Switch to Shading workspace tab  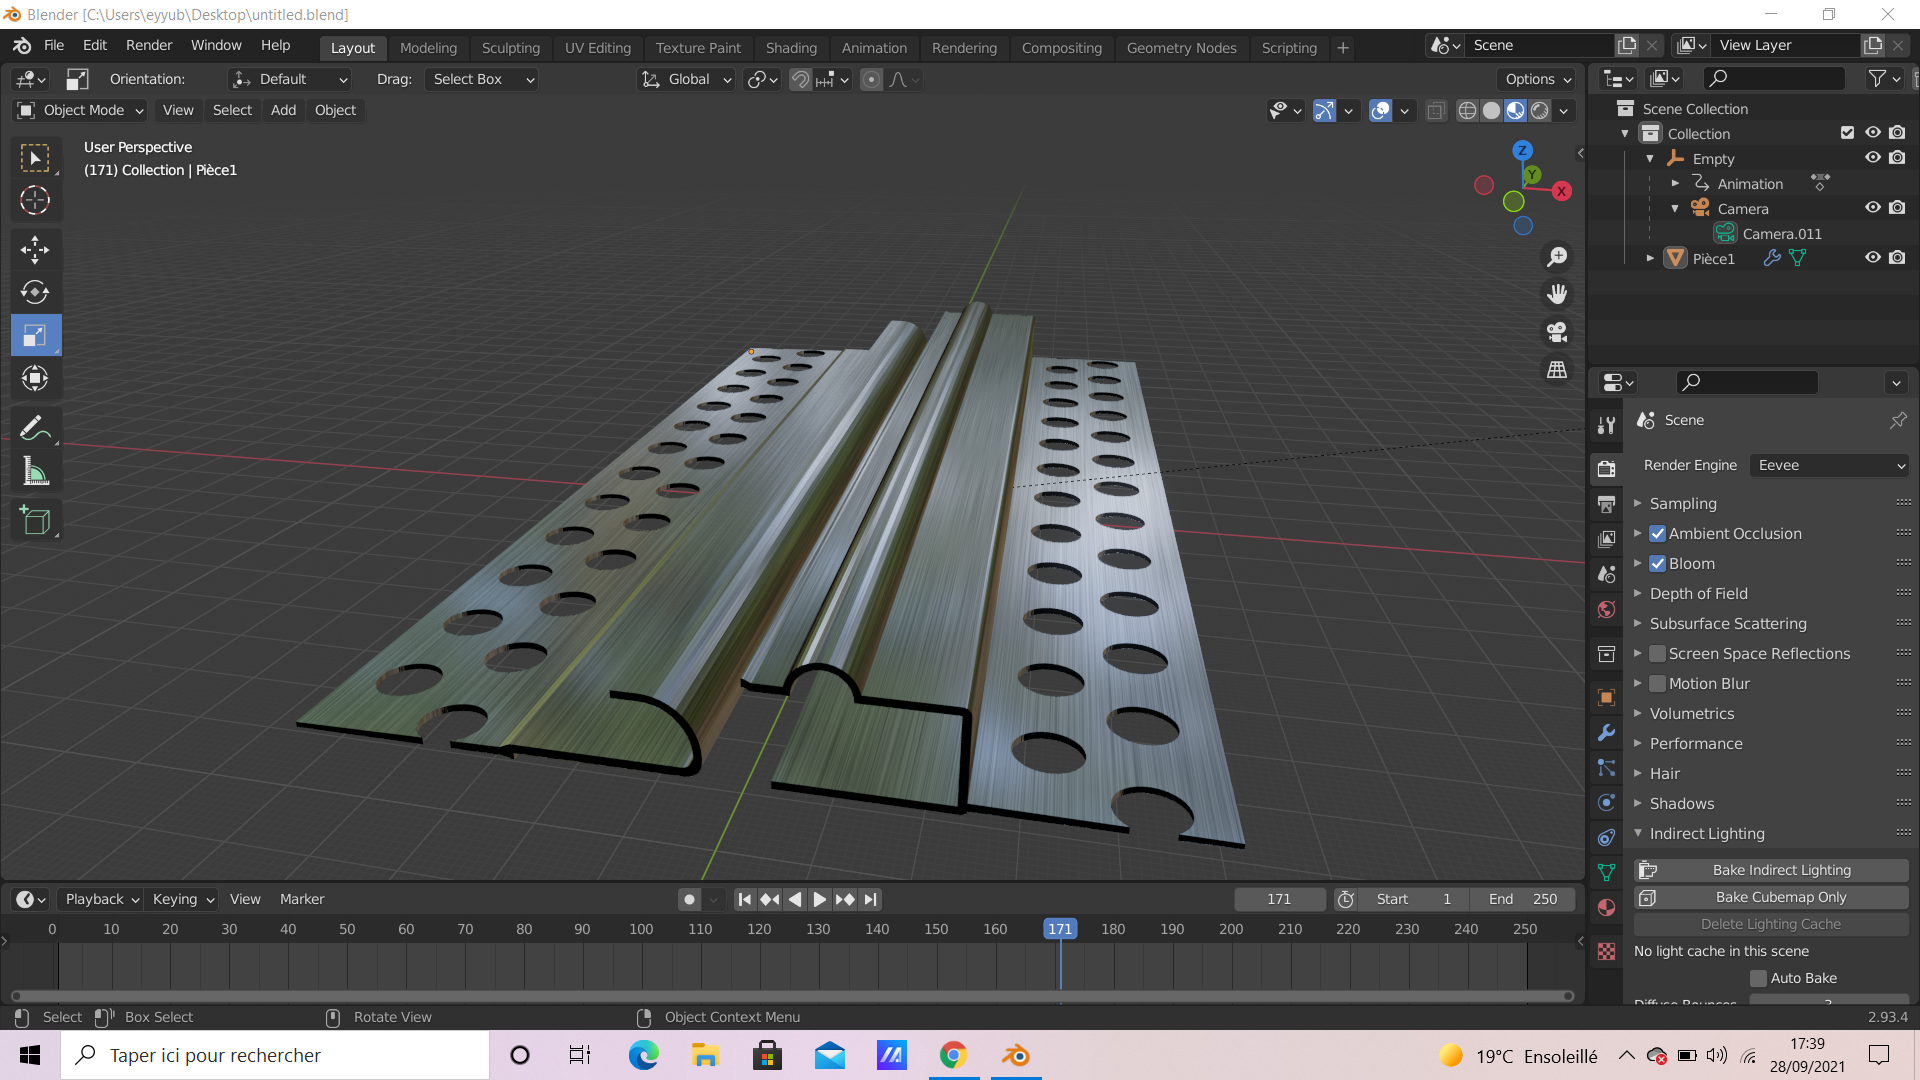click(791, 47)
